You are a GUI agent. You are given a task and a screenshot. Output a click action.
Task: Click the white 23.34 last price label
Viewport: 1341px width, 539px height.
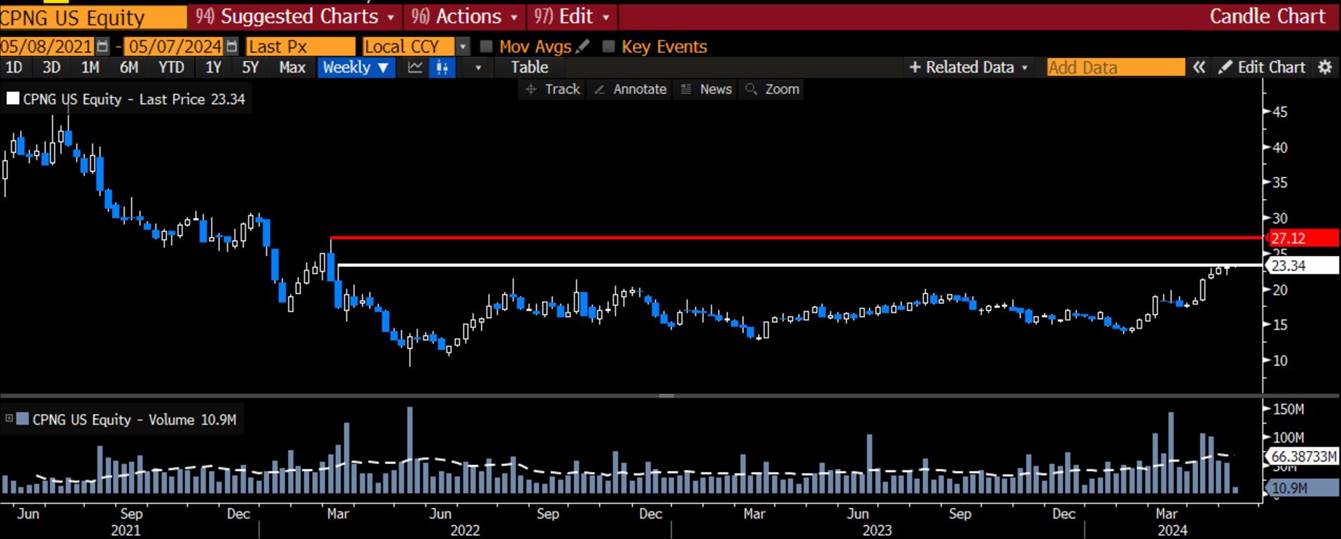[x=1303, y=265]
